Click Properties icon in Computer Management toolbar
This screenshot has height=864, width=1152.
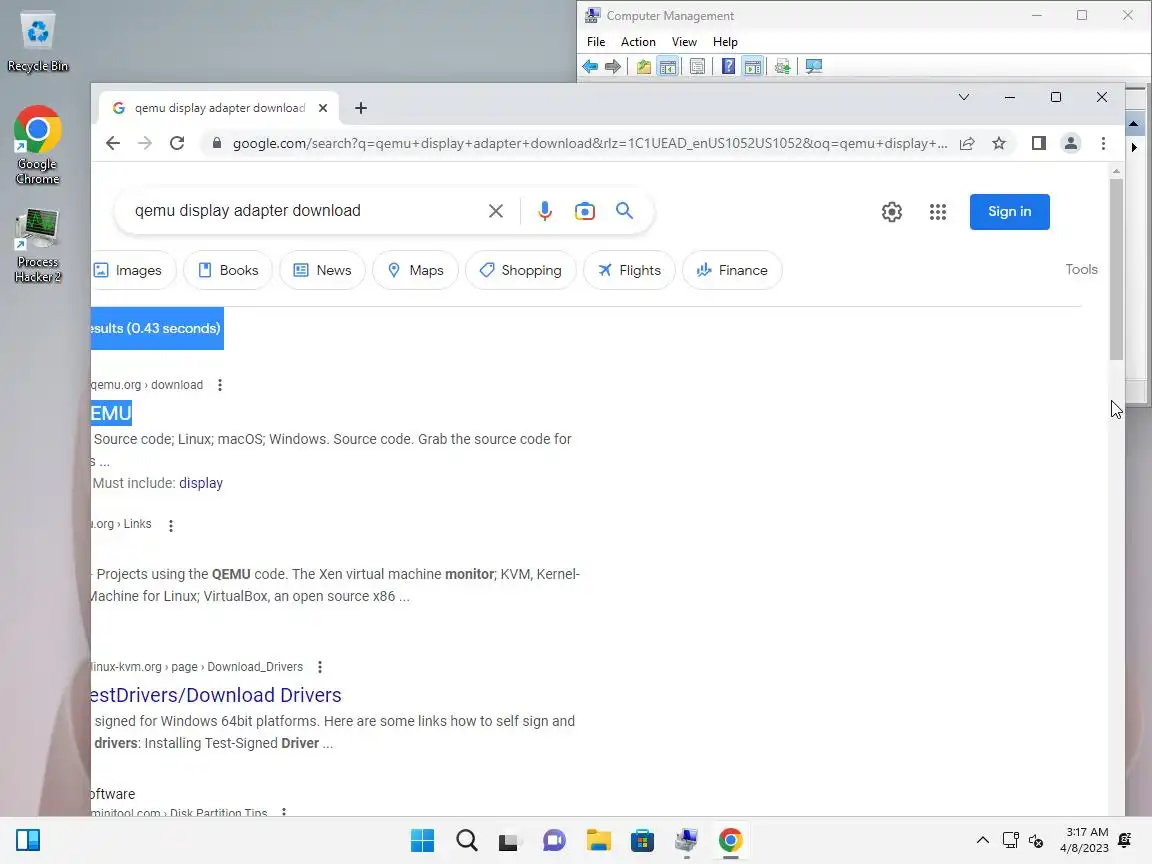[697, 67]
